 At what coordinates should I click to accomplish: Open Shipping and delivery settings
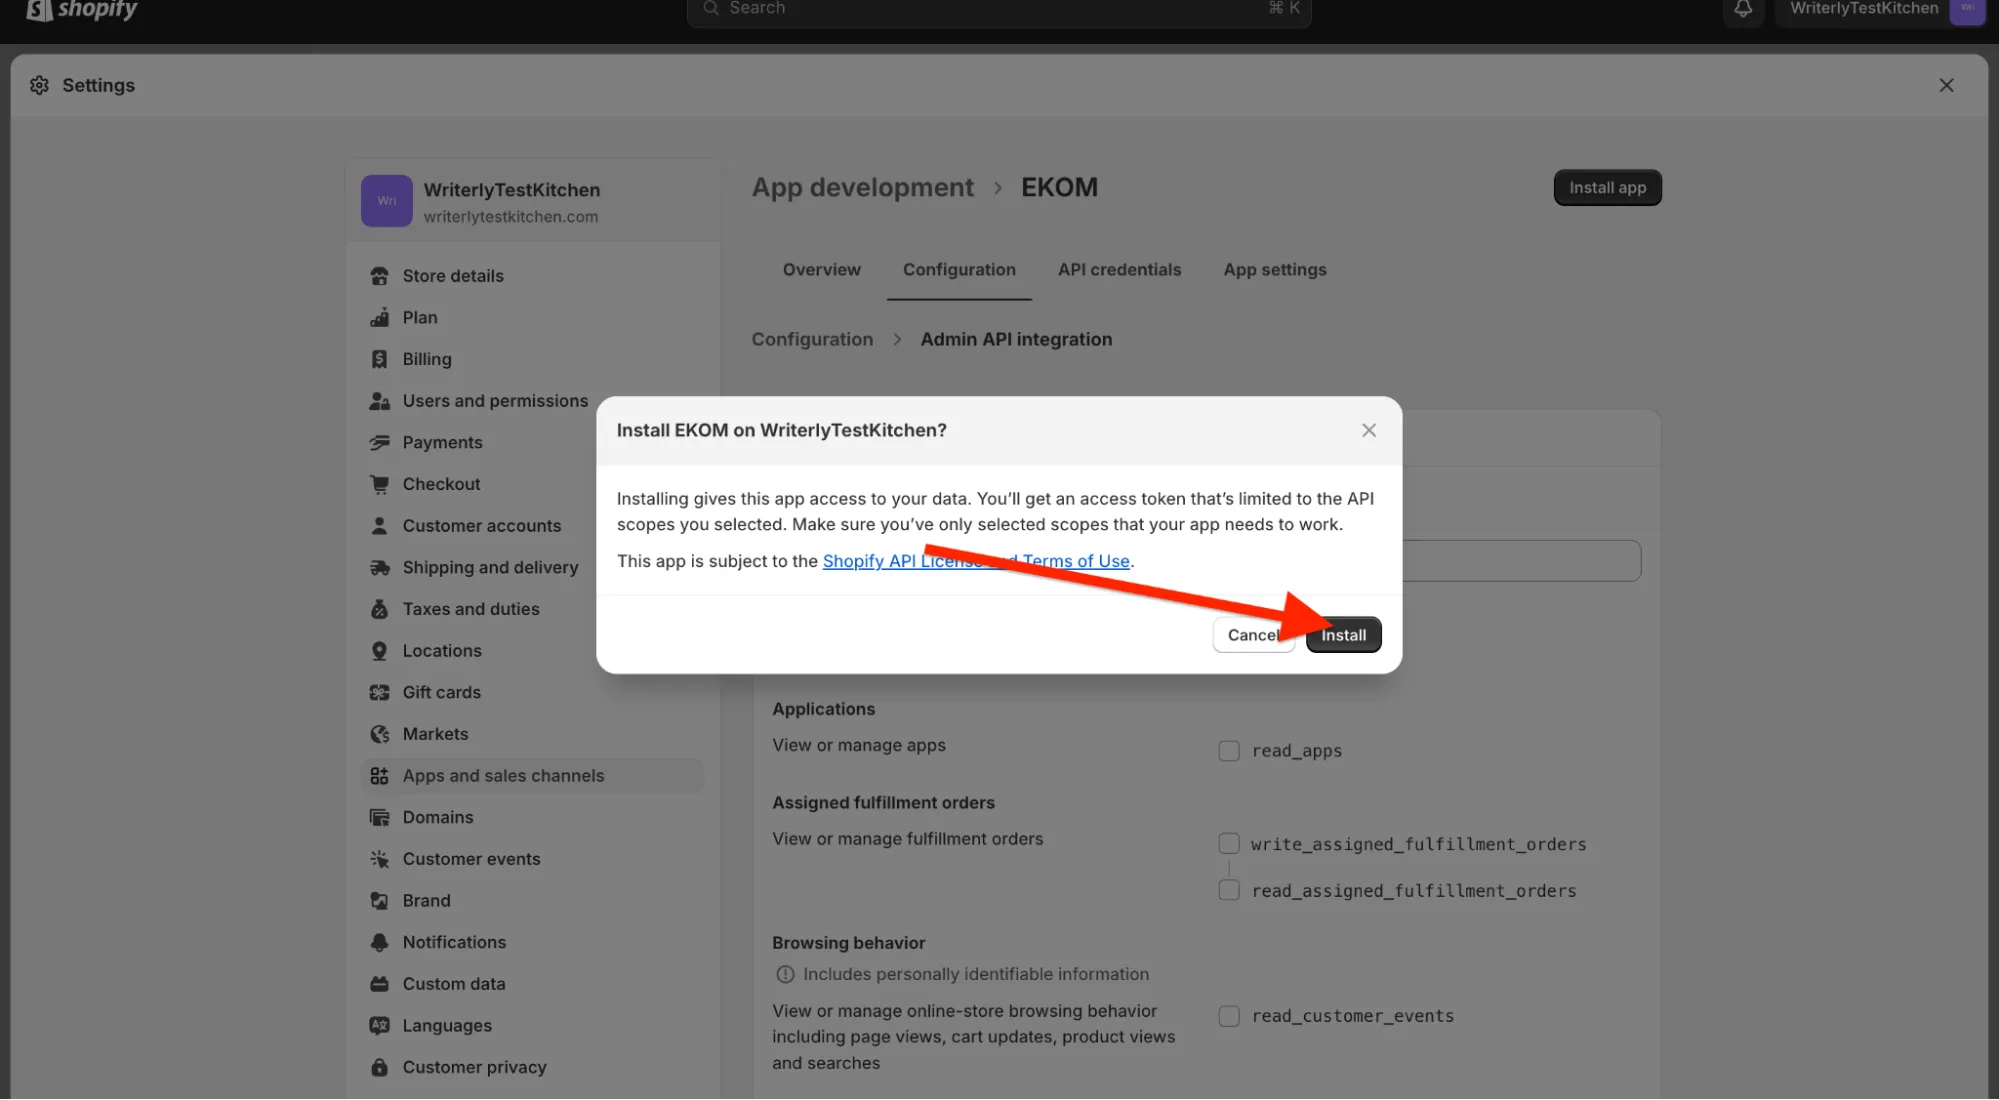tap(532, 568)
